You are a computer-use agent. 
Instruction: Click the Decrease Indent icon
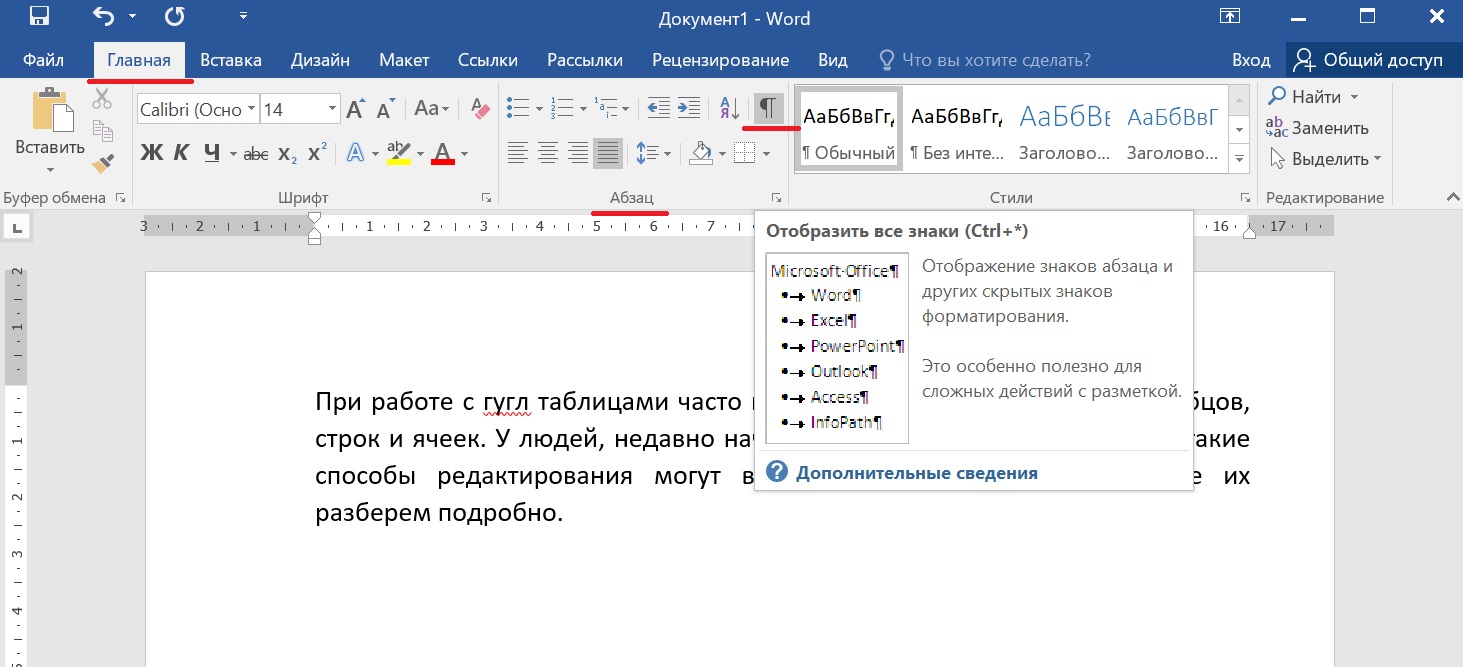pos(657,108)
